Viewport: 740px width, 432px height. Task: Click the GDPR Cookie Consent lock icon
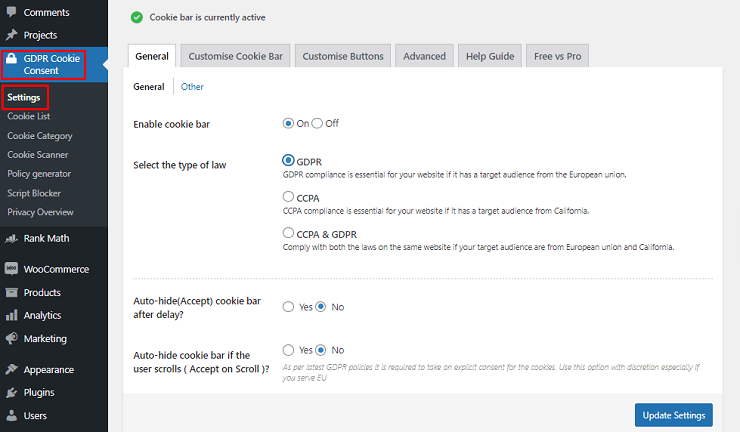12,59
